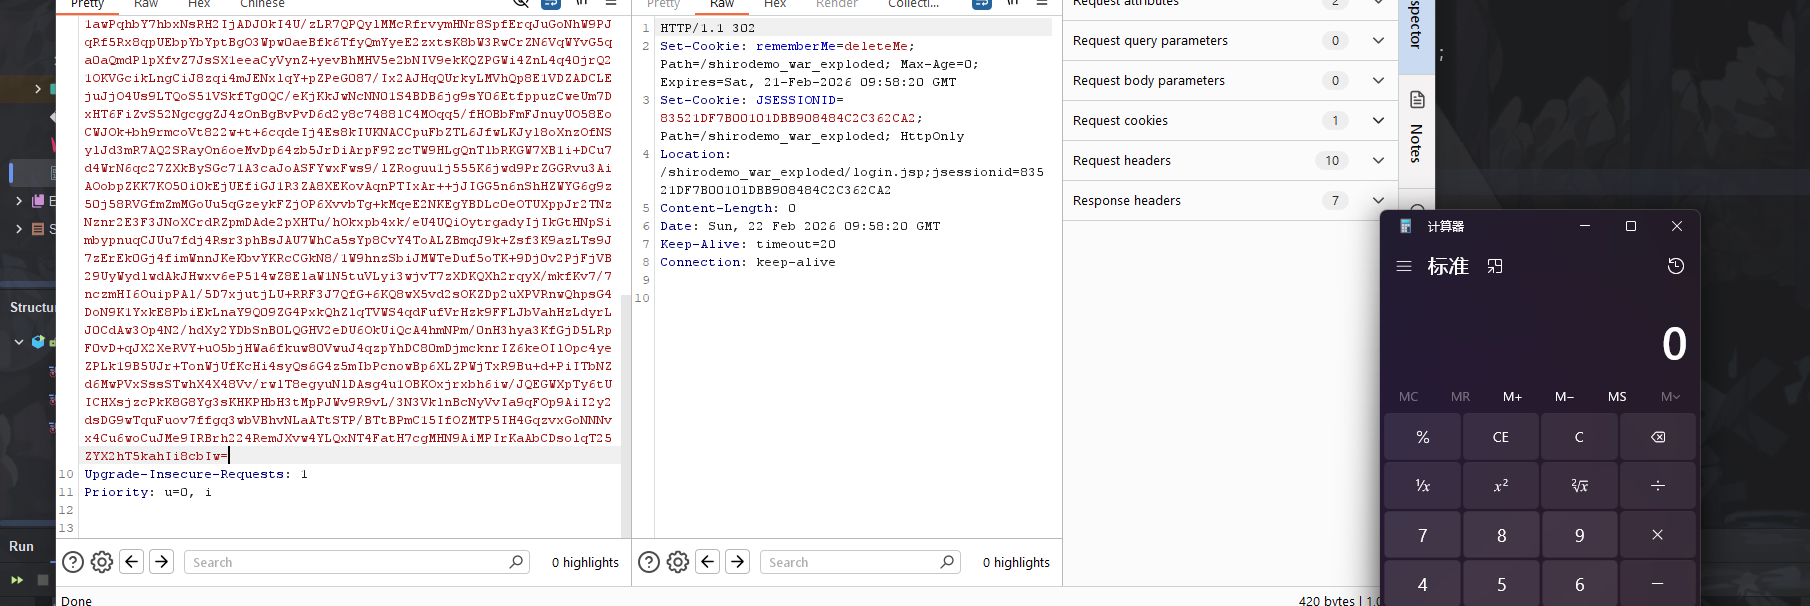
Task: Click Calculator digit 8 key
Action: pyautogui.click(x=1501, y=535)
